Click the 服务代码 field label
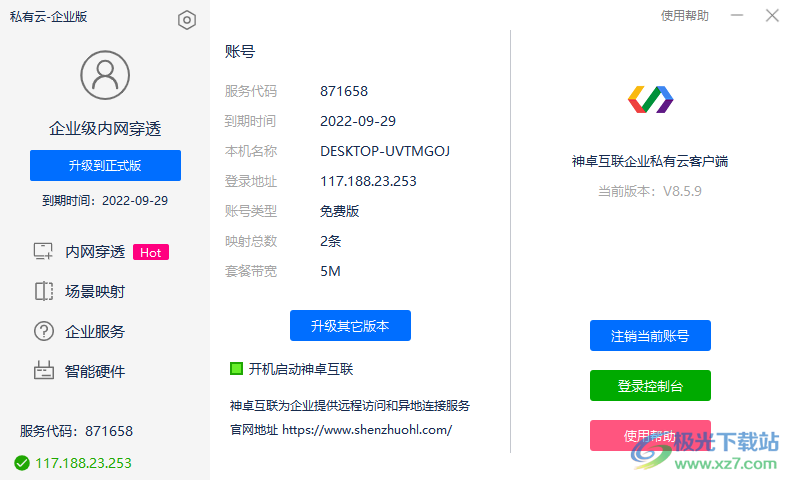The width and height of the screenshot is (790, 480). [251, 91]
